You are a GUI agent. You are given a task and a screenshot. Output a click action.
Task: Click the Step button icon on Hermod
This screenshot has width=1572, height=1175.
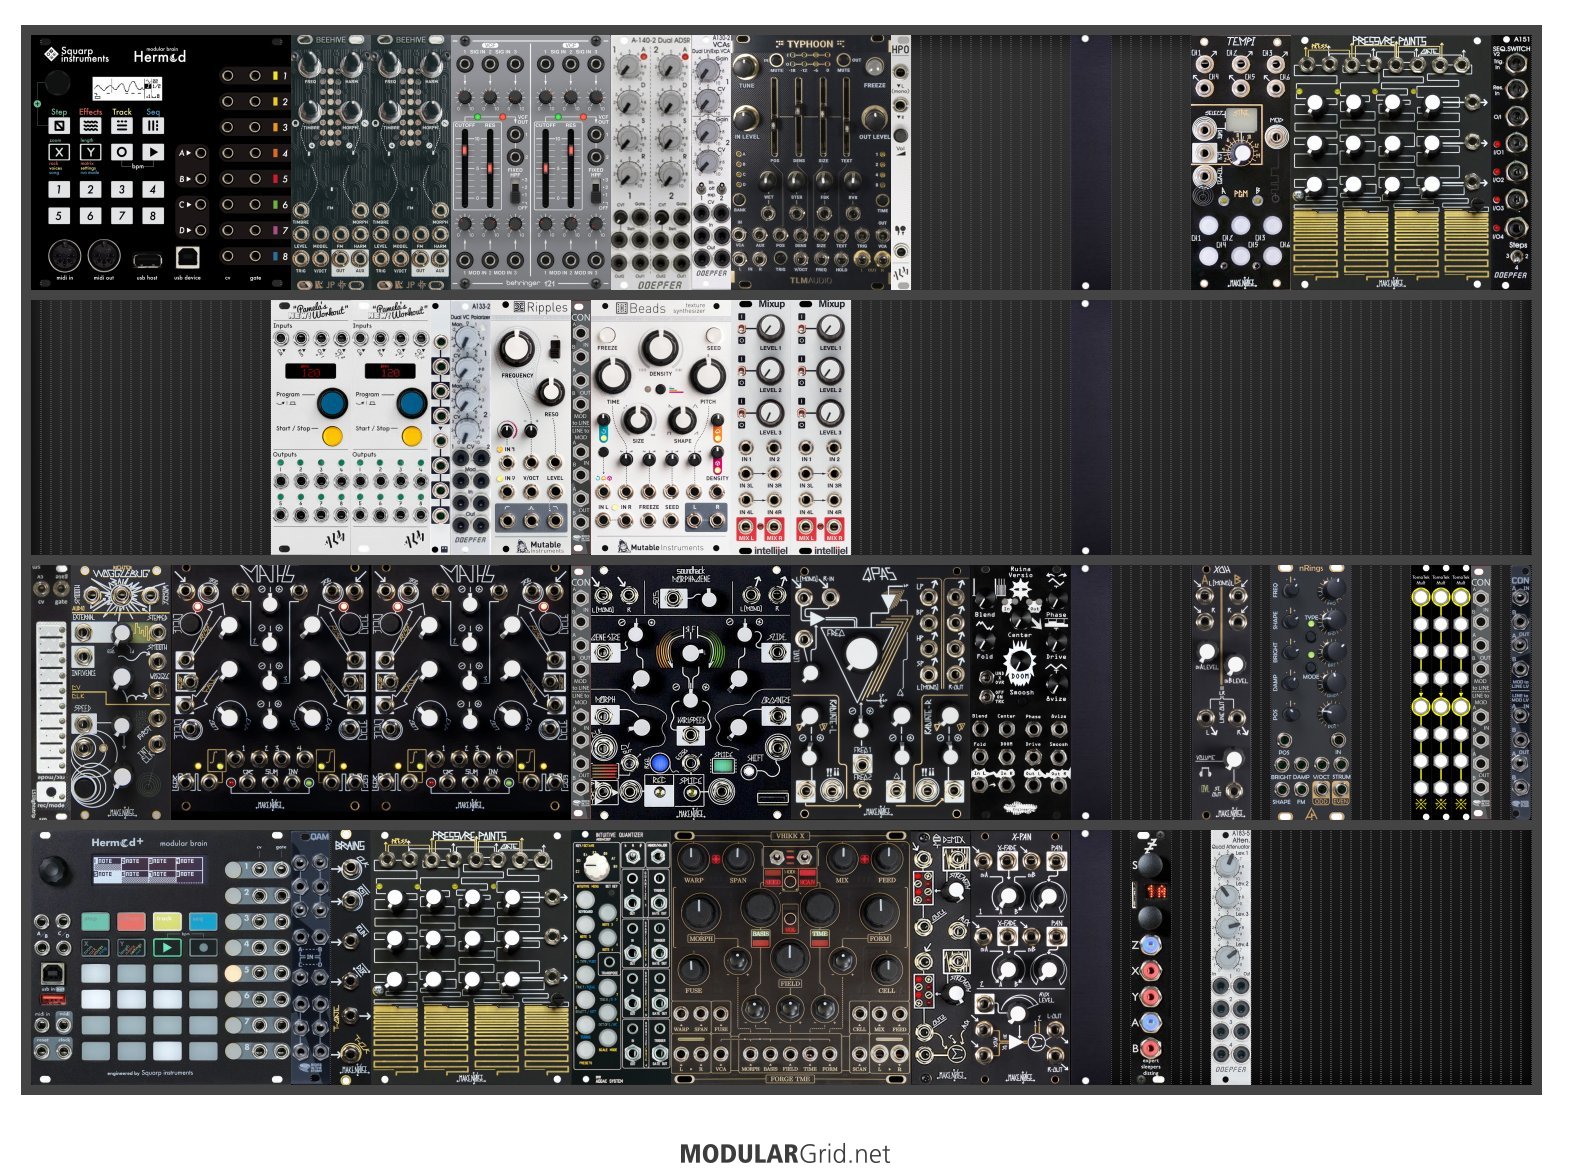[59, 126]
